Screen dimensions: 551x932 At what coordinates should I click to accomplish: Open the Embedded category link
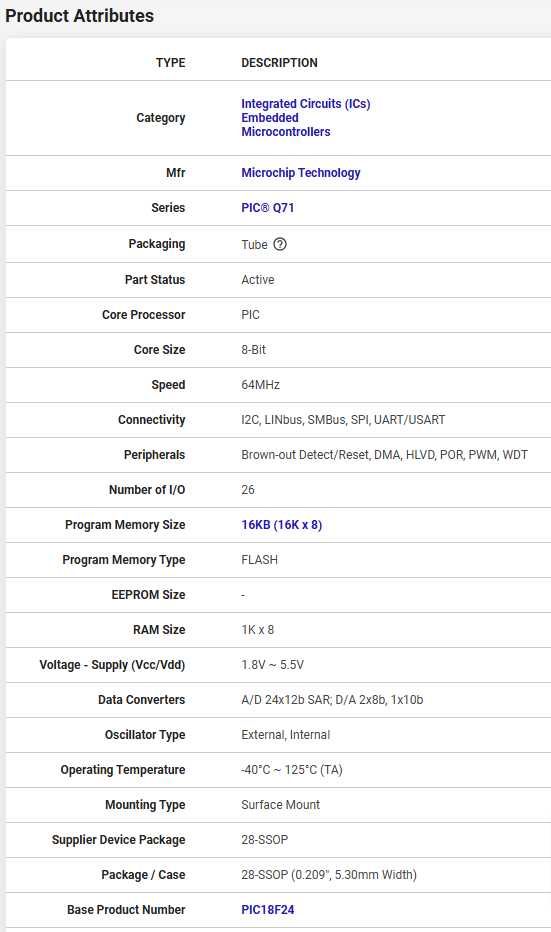click(x=270, y=118)
